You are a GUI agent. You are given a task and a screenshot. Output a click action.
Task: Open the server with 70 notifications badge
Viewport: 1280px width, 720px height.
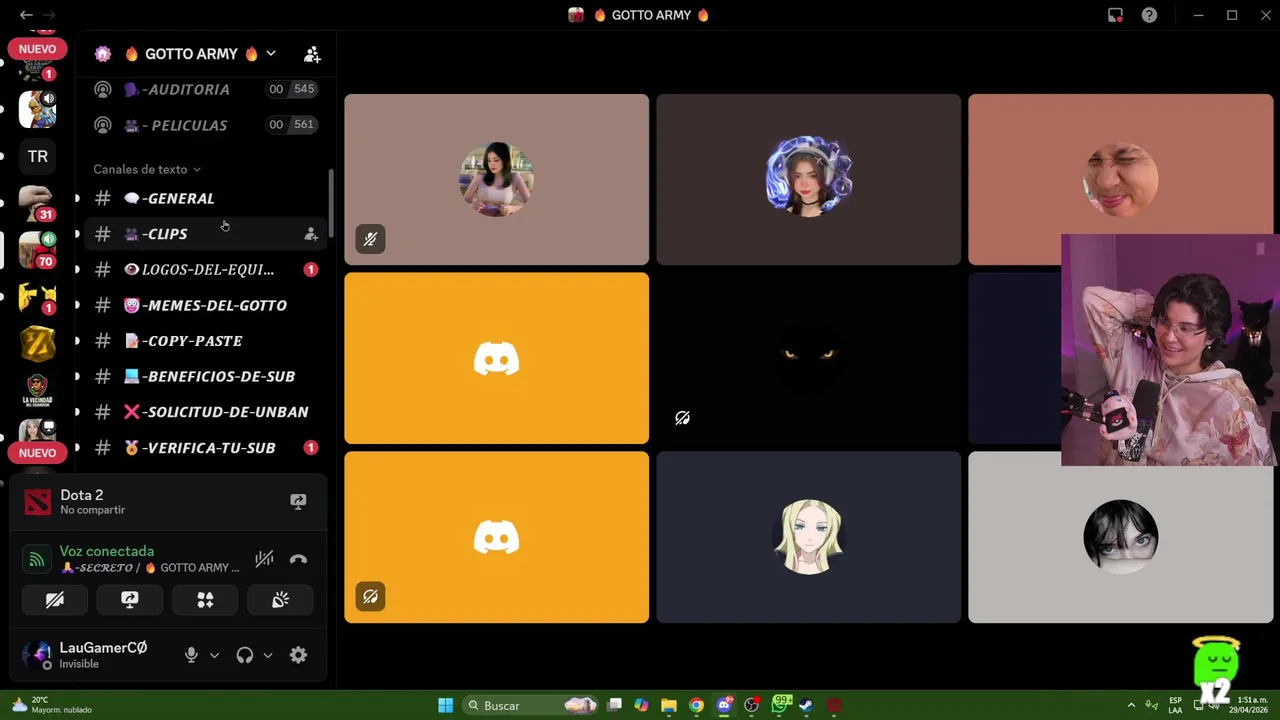click(x=37, y=249)
